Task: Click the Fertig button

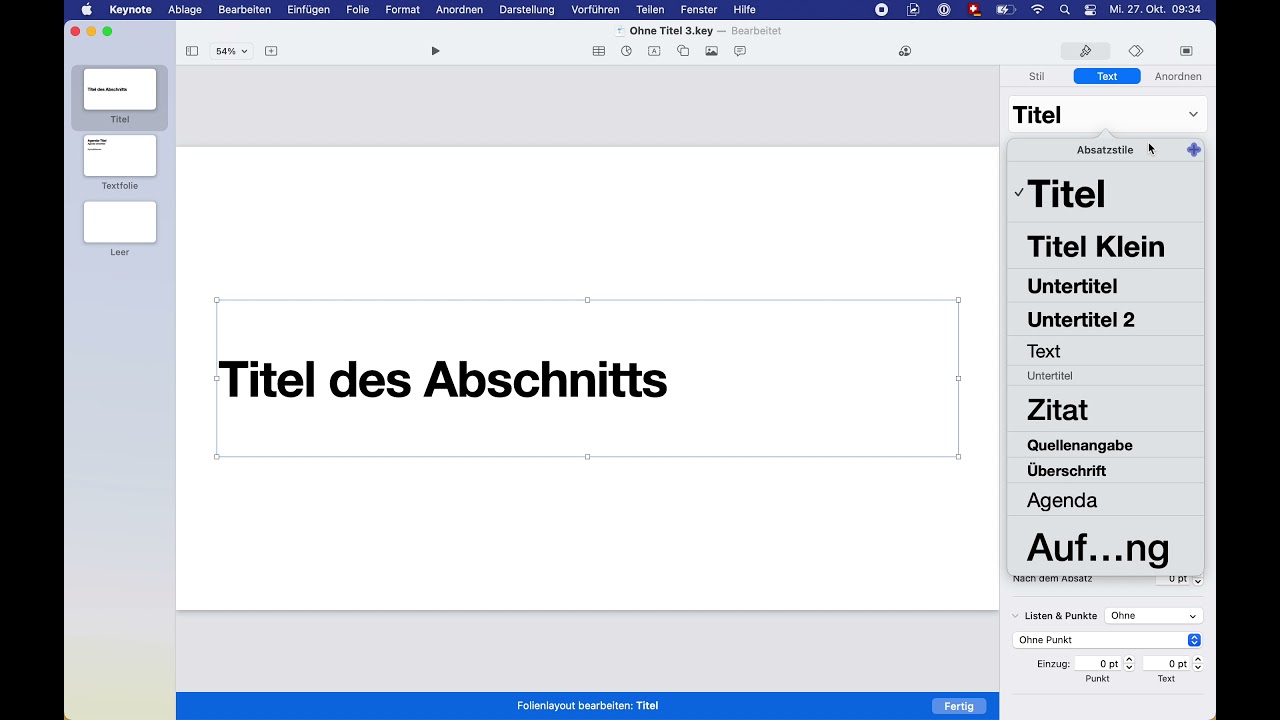Action: (959, 706)
